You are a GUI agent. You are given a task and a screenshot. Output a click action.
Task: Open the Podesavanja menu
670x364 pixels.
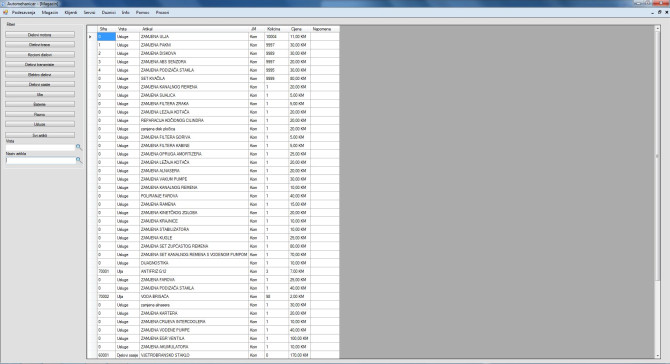click(x=24, y=12)
